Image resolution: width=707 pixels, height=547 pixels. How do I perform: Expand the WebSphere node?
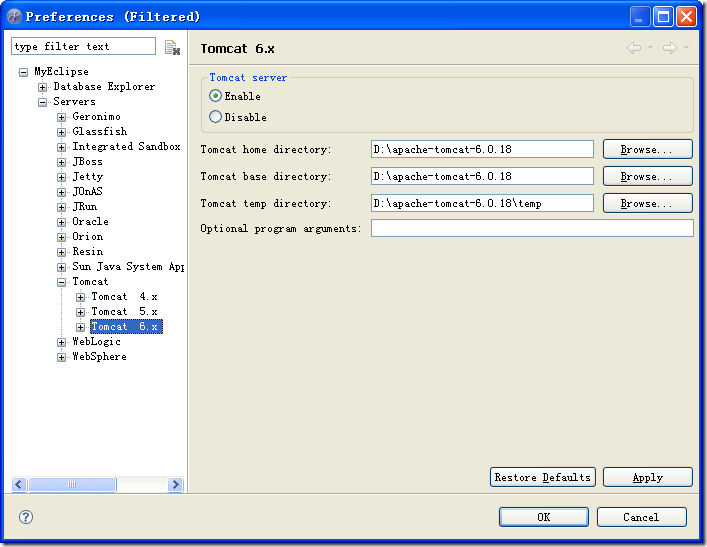[61, 357]
